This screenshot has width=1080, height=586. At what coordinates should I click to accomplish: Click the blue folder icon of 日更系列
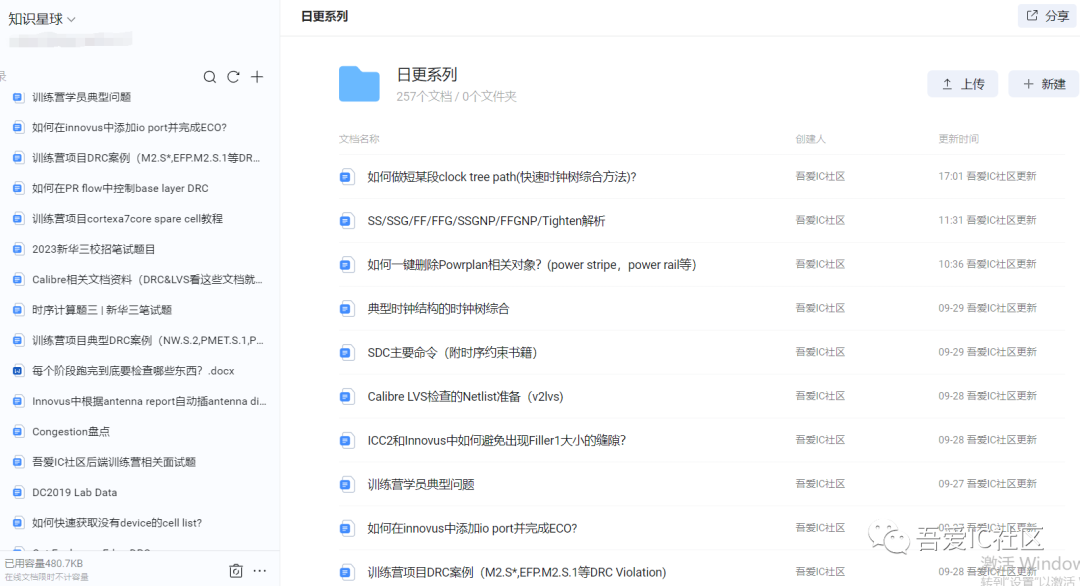pyautogui.click(x=358, y=84)
